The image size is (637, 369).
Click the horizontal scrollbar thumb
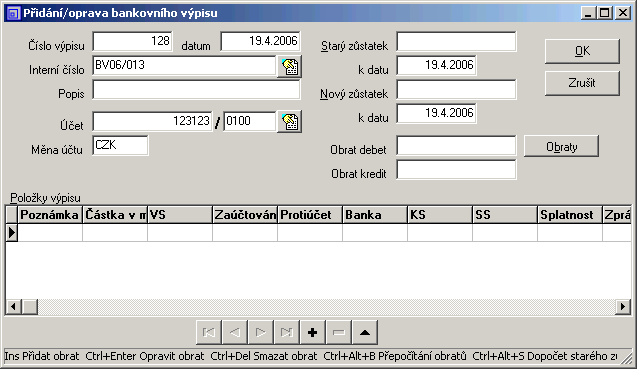[x=29, y=306]
